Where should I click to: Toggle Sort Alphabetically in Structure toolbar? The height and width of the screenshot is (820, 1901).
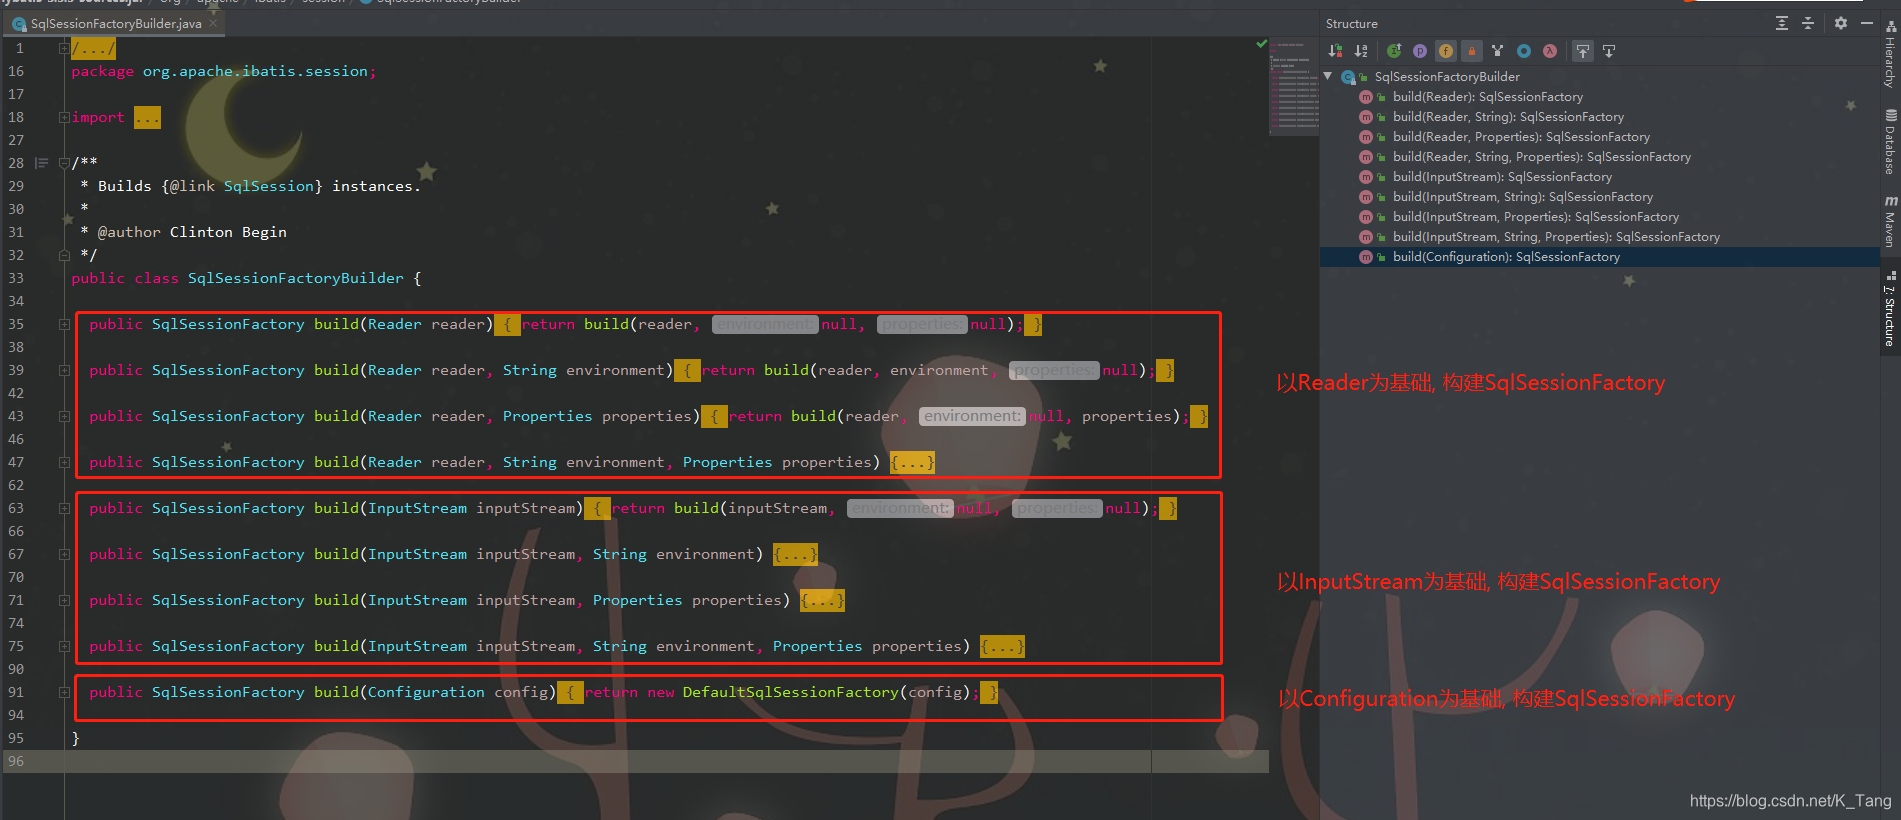coord(1361,51)
